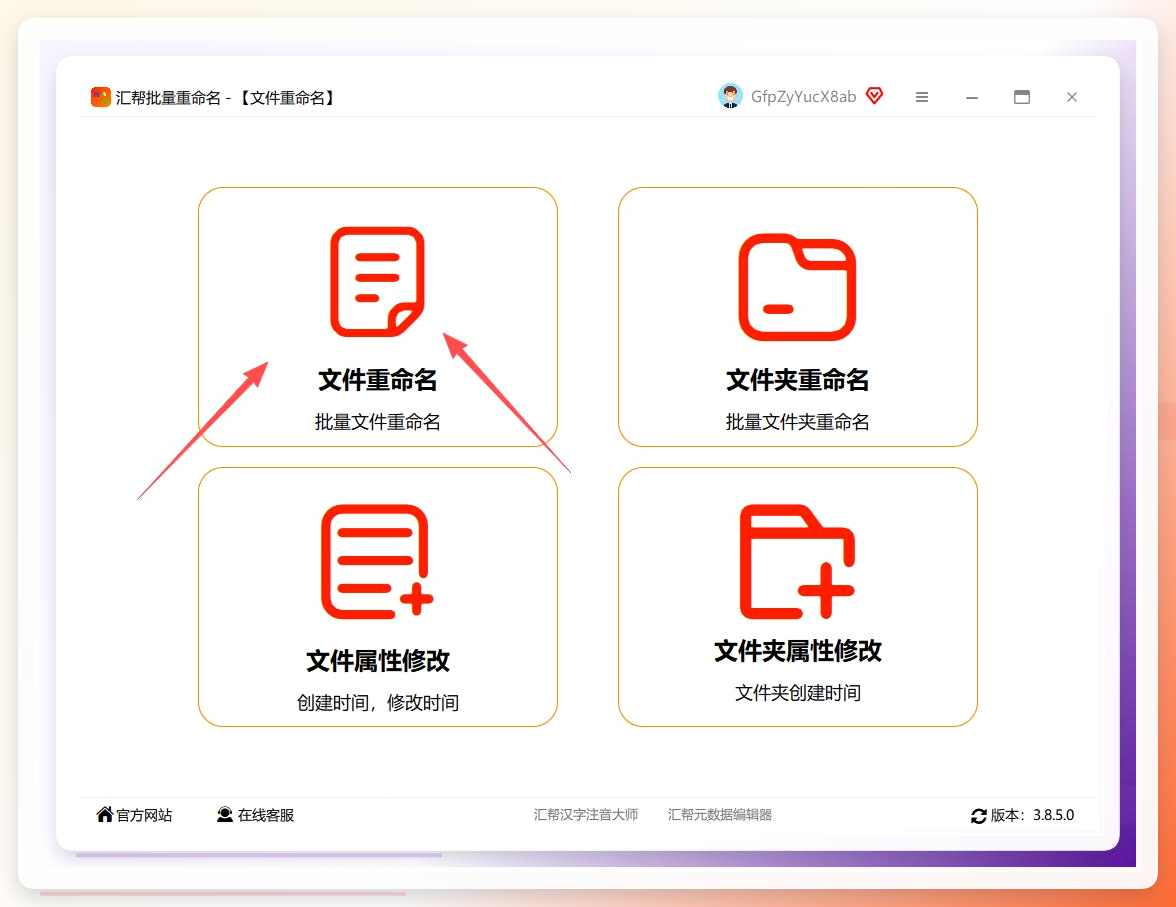Click the refresh icon beside 版本
1176x907 pixels.
click(979, 815)
